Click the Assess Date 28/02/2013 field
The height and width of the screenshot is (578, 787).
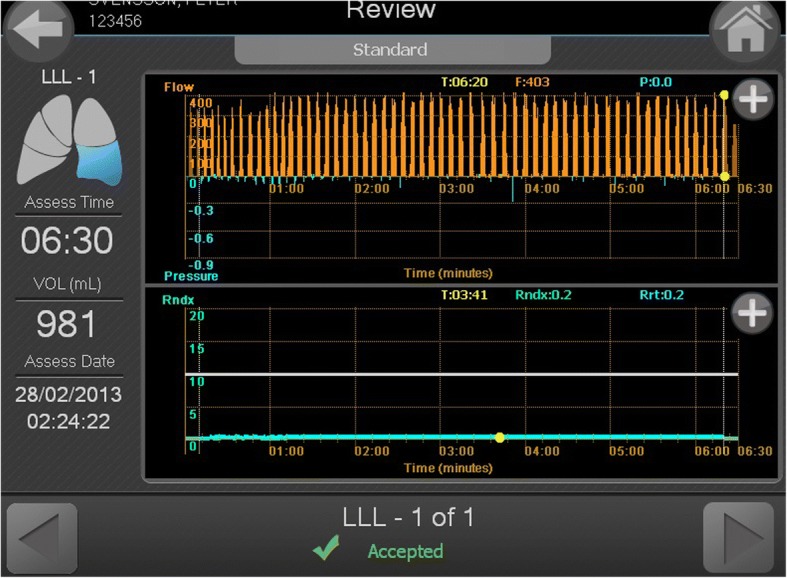click(x=69, y=394)
